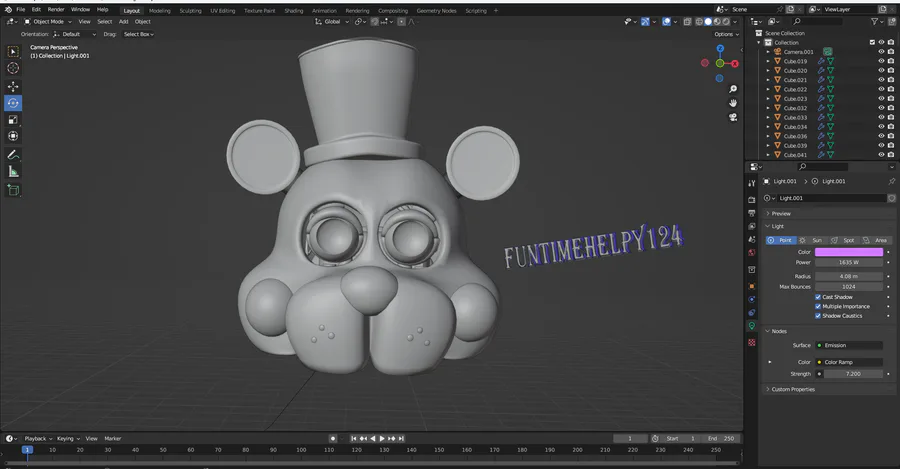Toggle Cast Shadow checkbox
This screenshot has width=900, height=469.
[818, 297]
